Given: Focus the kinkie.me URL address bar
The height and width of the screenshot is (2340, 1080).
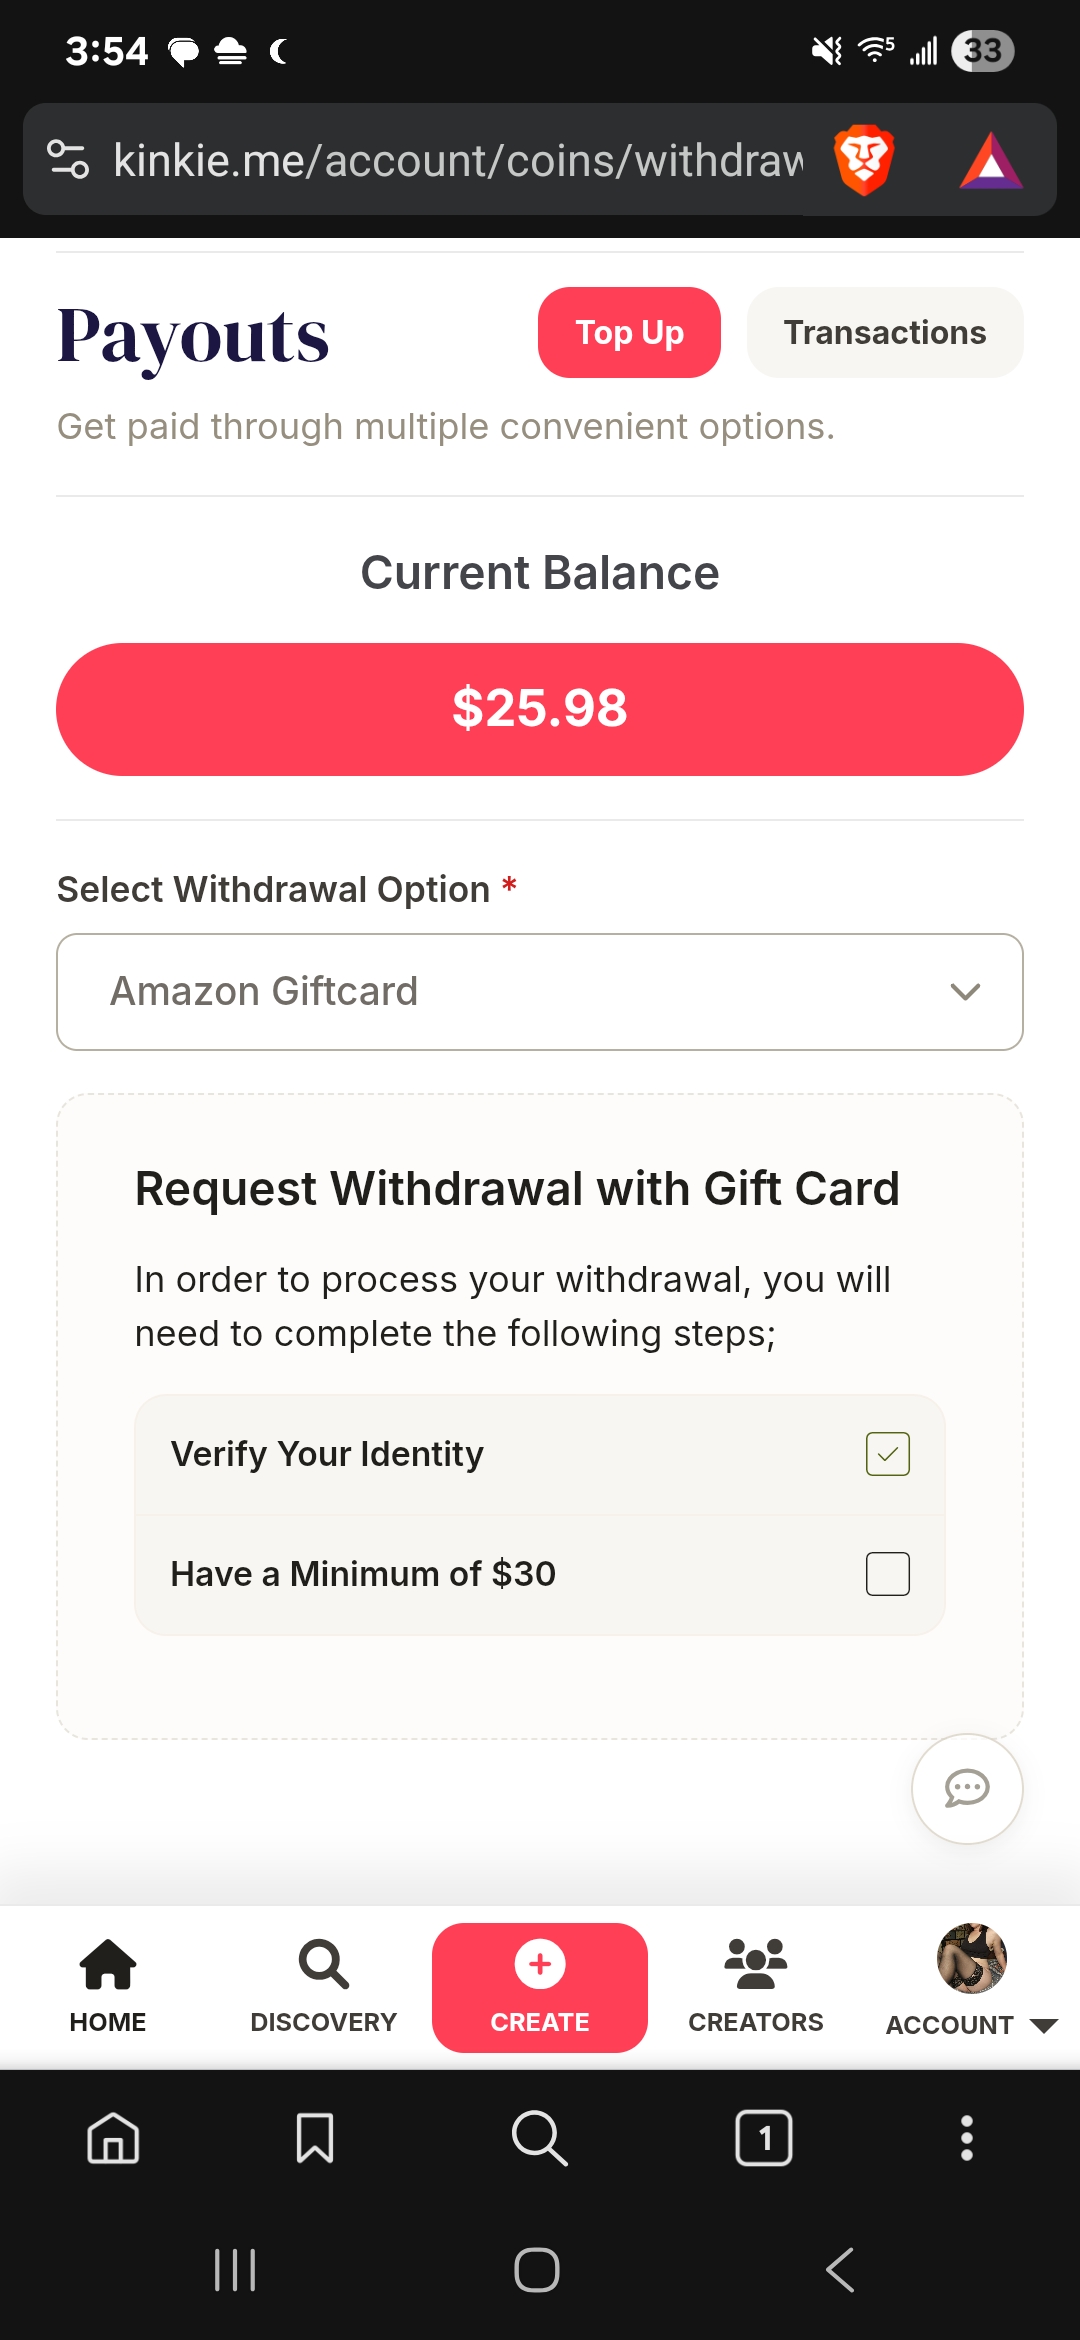Looking at the screenshot, I should tap(458, 160).
